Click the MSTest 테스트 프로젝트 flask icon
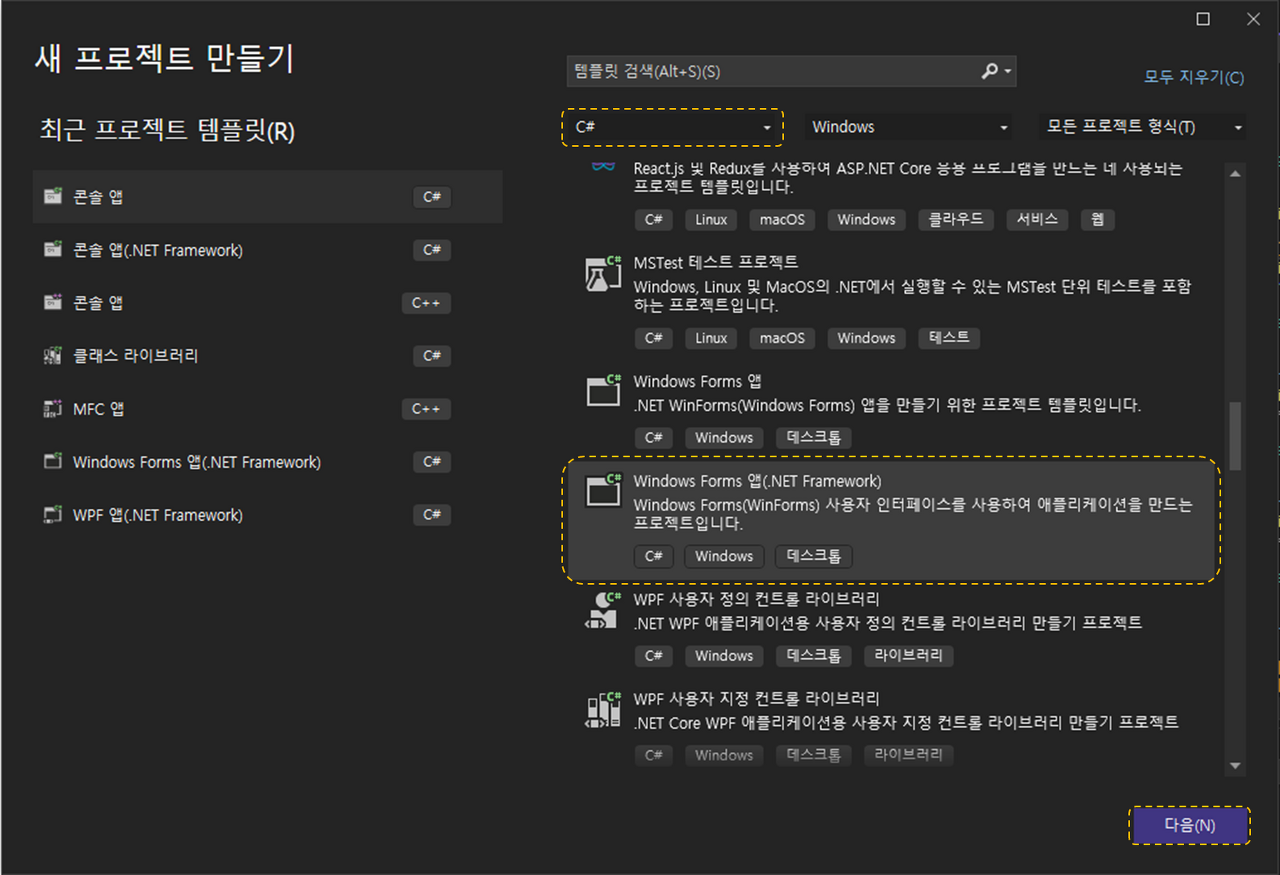The width and height of the screenshot is (1280, 875). pyautogui.click(x=603, y=274)
